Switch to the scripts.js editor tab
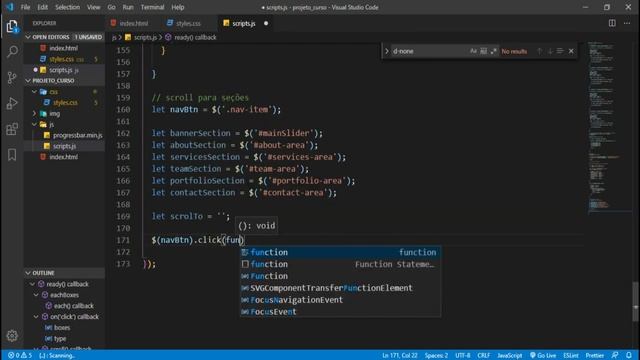The height and width of the screenshot is (360, 640). 244,23
